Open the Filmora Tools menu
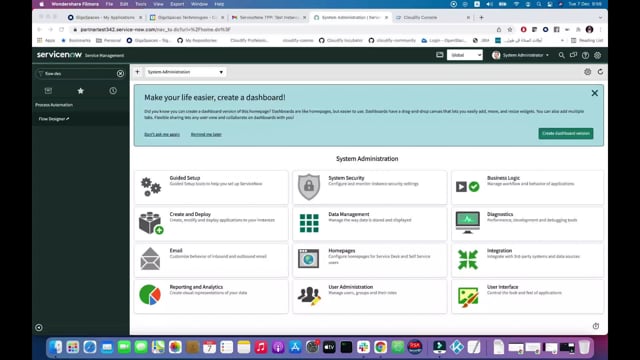The image size is (640, 360). coord(141,4)
